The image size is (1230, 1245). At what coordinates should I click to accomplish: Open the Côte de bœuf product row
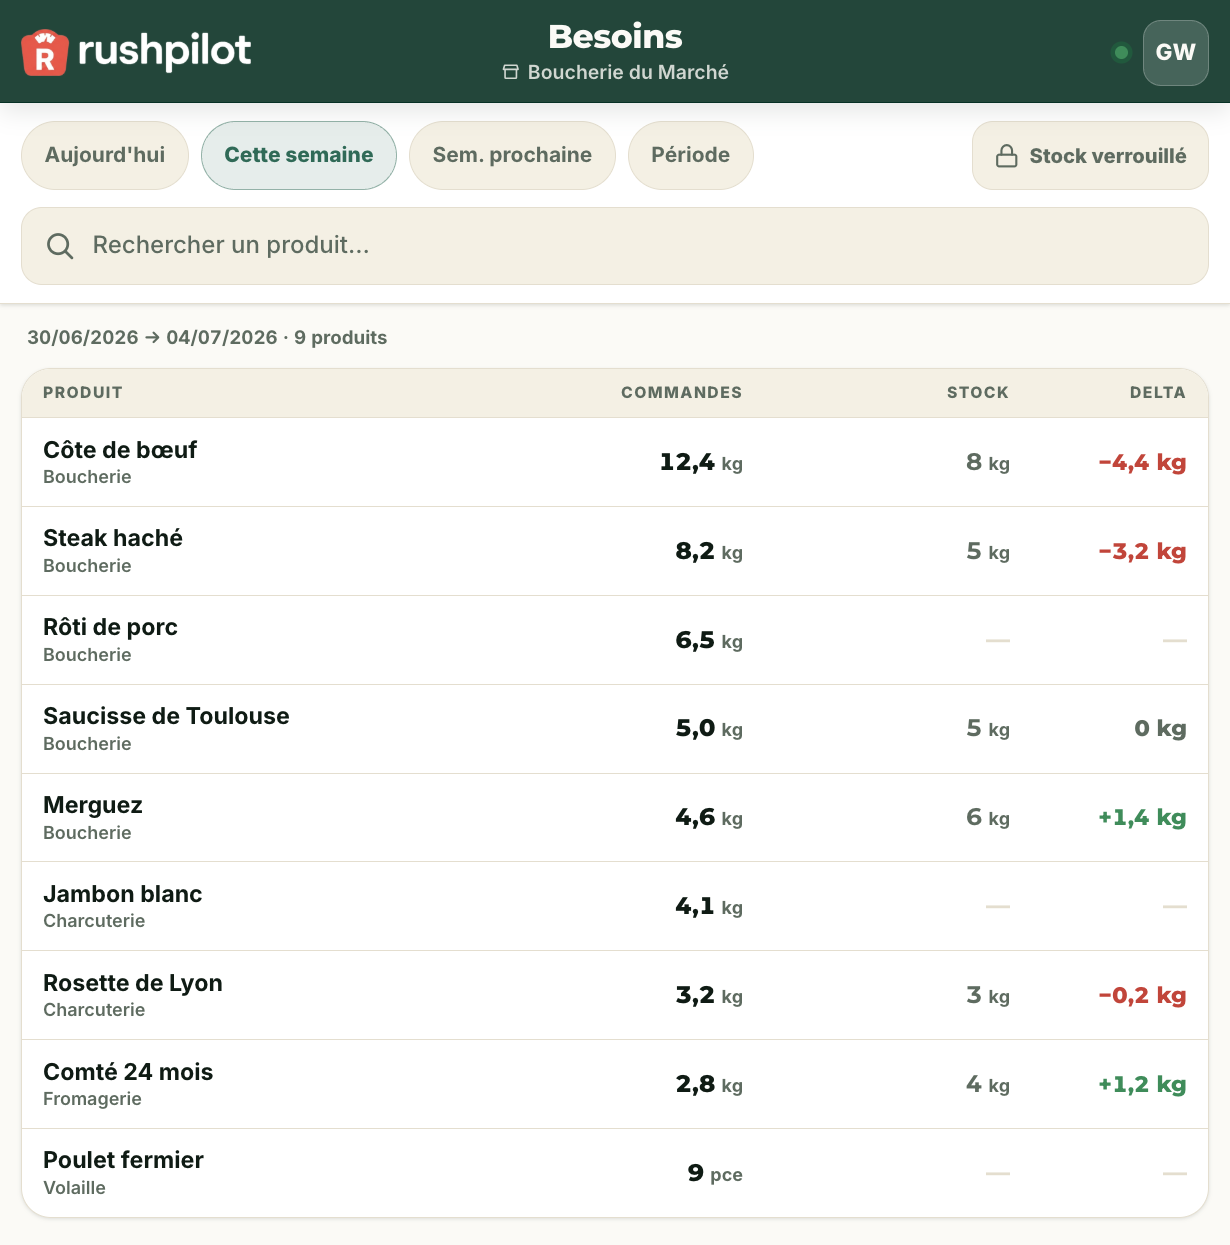(615, 462)
